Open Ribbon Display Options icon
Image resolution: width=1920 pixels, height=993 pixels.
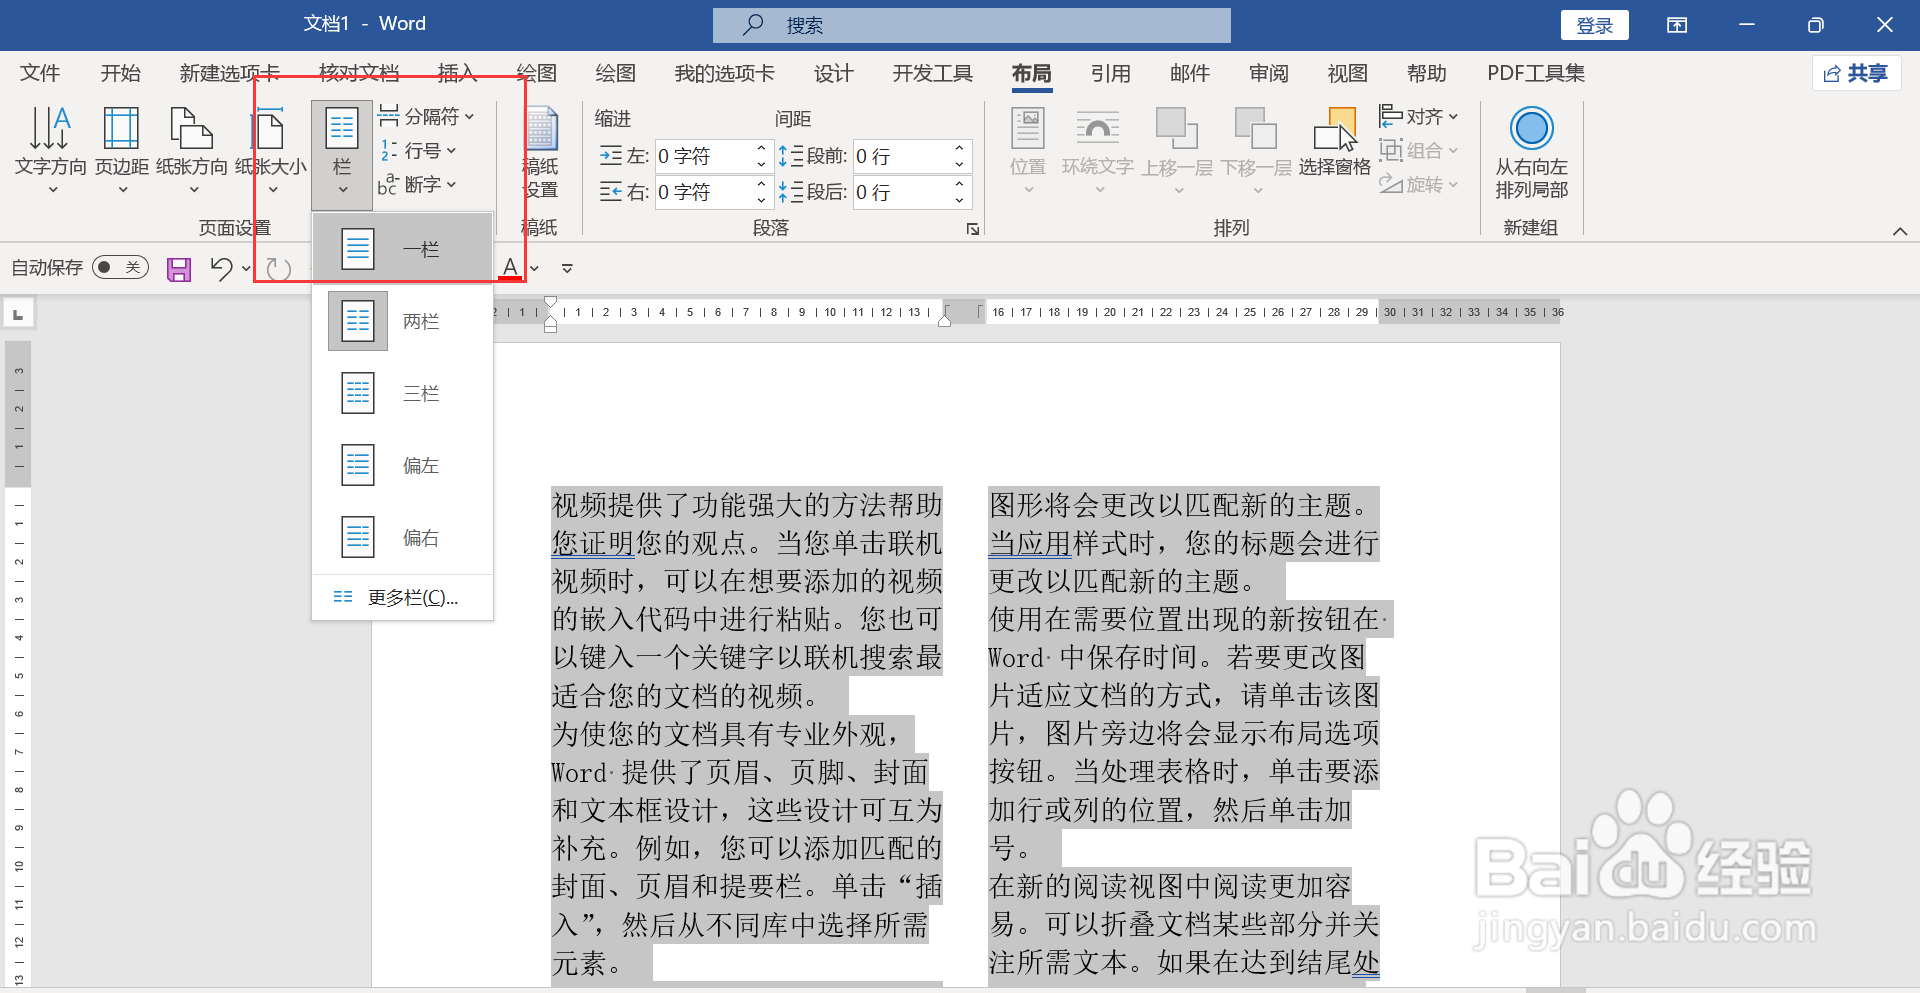(x=1677, y=25)
